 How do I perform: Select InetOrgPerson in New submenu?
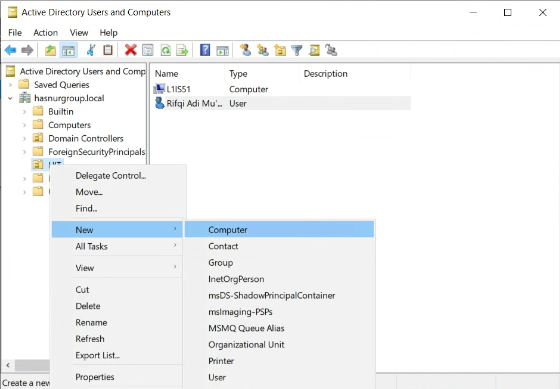279,279
